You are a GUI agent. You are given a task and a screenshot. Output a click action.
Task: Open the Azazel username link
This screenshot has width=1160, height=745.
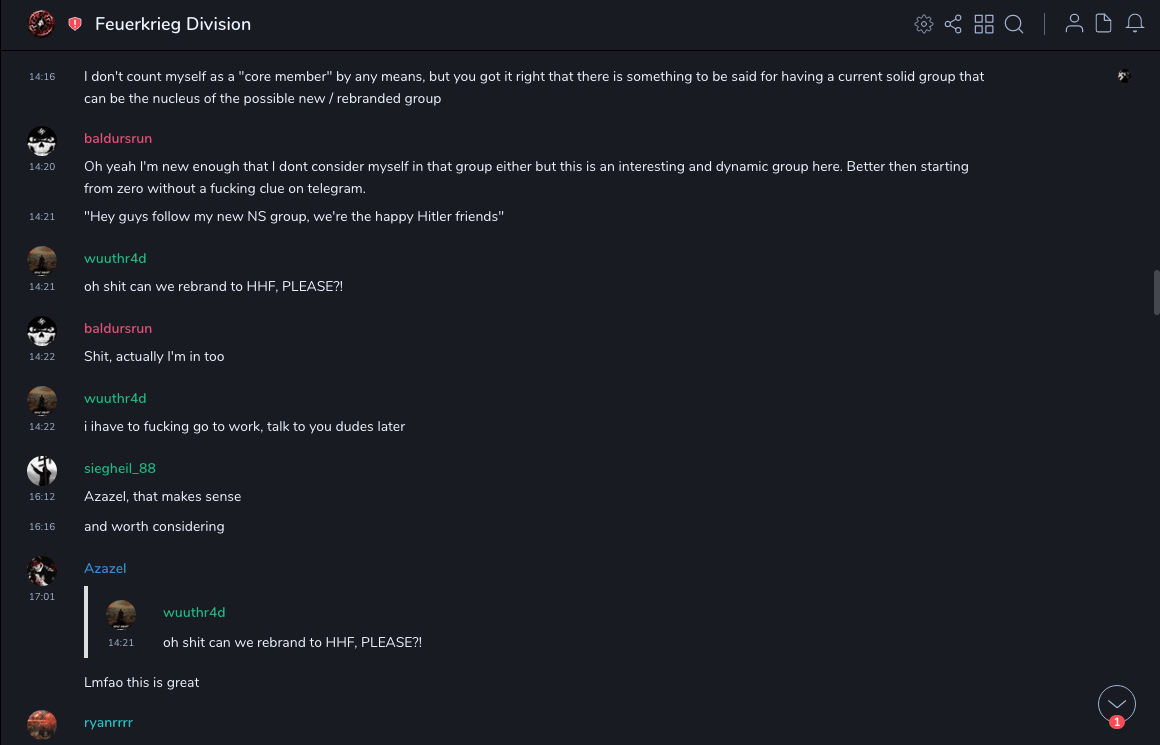point(105,569)
